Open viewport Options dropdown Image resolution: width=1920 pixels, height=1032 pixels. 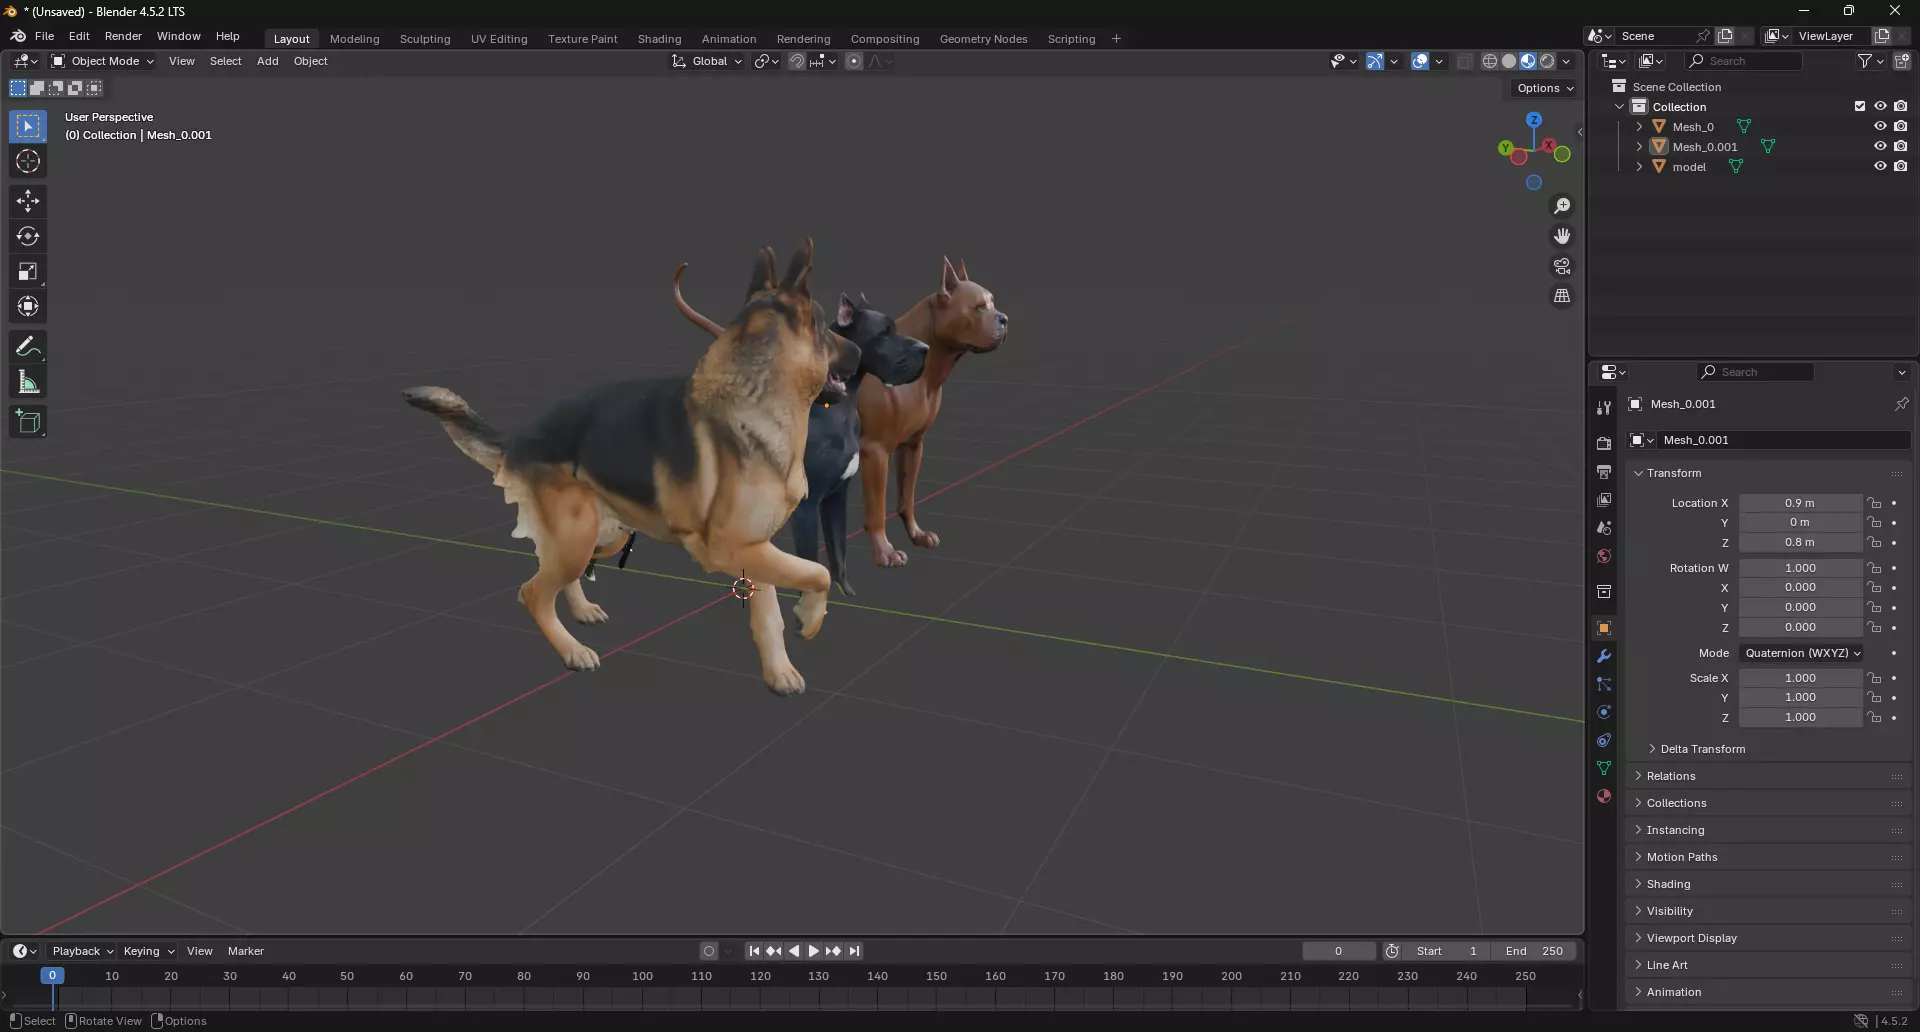1545,88
